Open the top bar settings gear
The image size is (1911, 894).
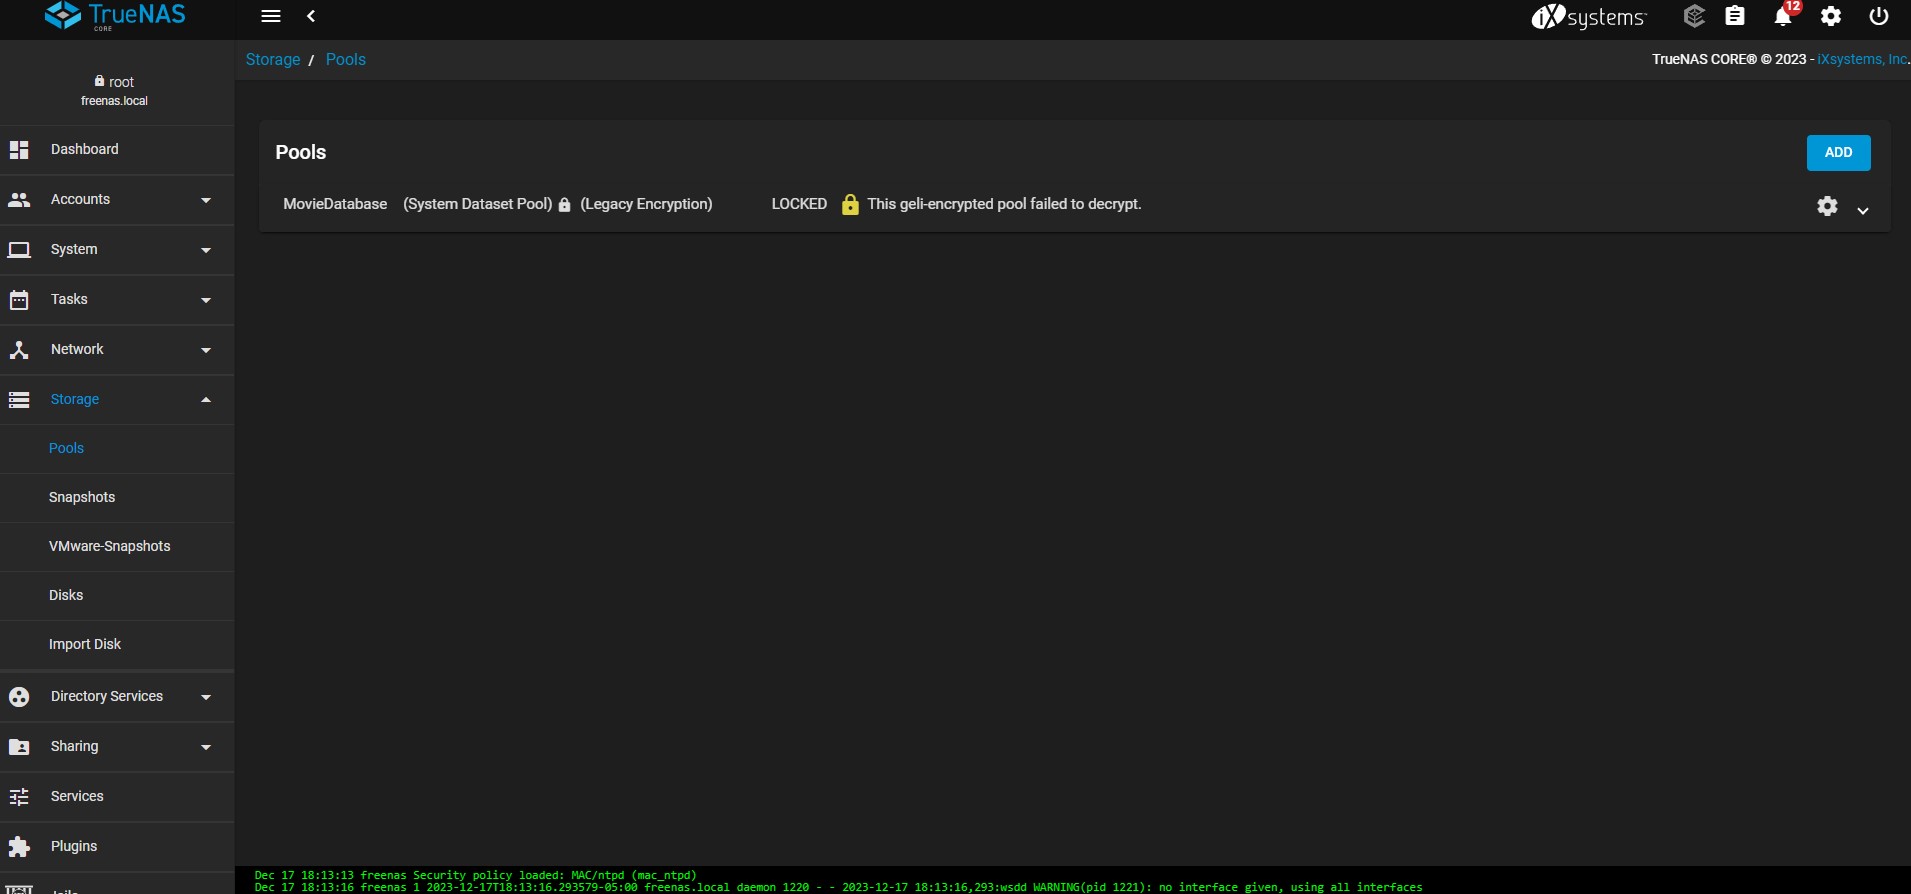(x=1831, y=16)
